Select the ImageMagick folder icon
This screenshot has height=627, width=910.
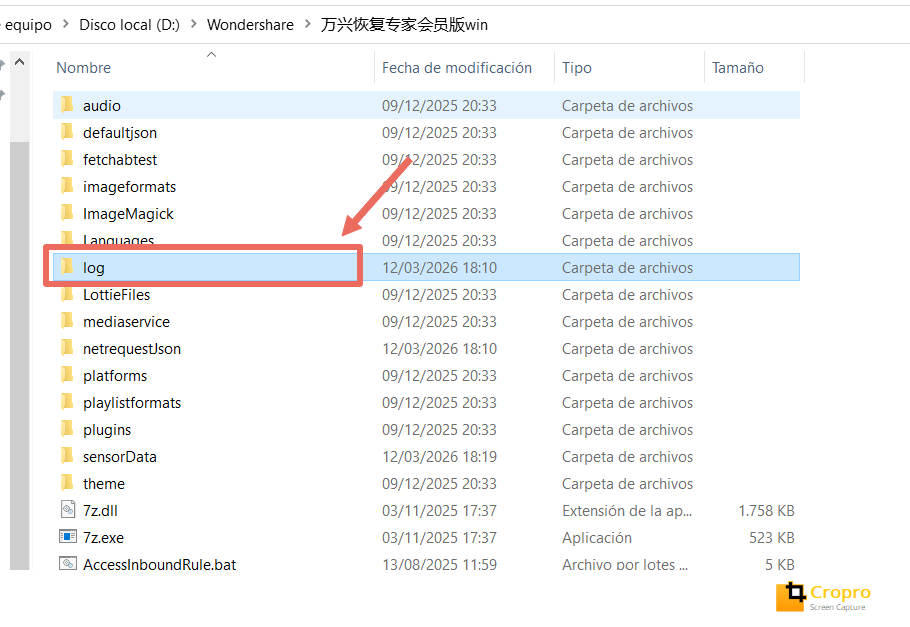click(67, 213)
